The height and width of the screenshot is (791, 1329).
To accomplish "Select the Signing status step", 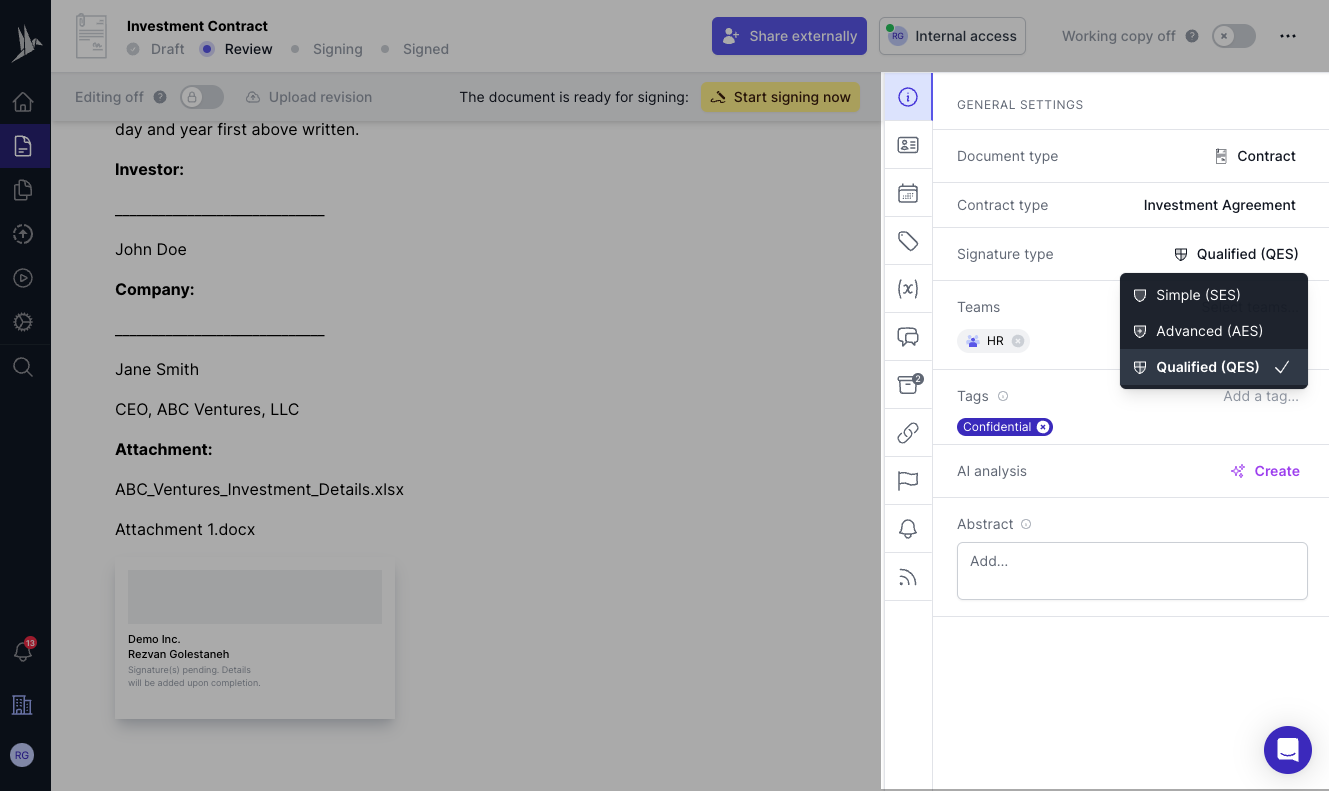I will [x=326, y=49].
